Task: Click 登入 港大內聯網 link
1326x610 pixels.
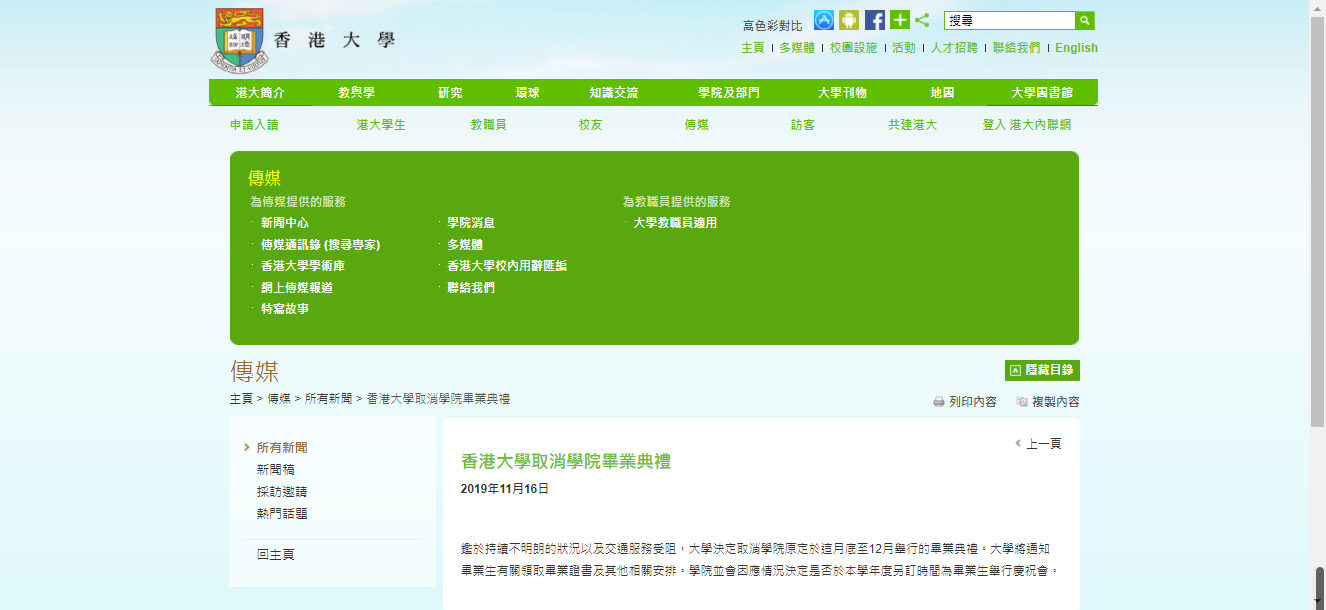Action: [1027, 125]
